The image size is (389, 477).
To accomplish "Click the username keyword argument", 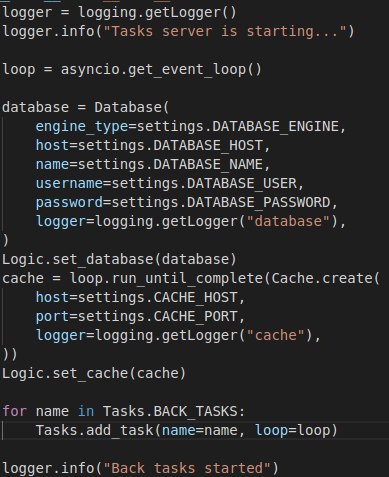I will (69, 184).
